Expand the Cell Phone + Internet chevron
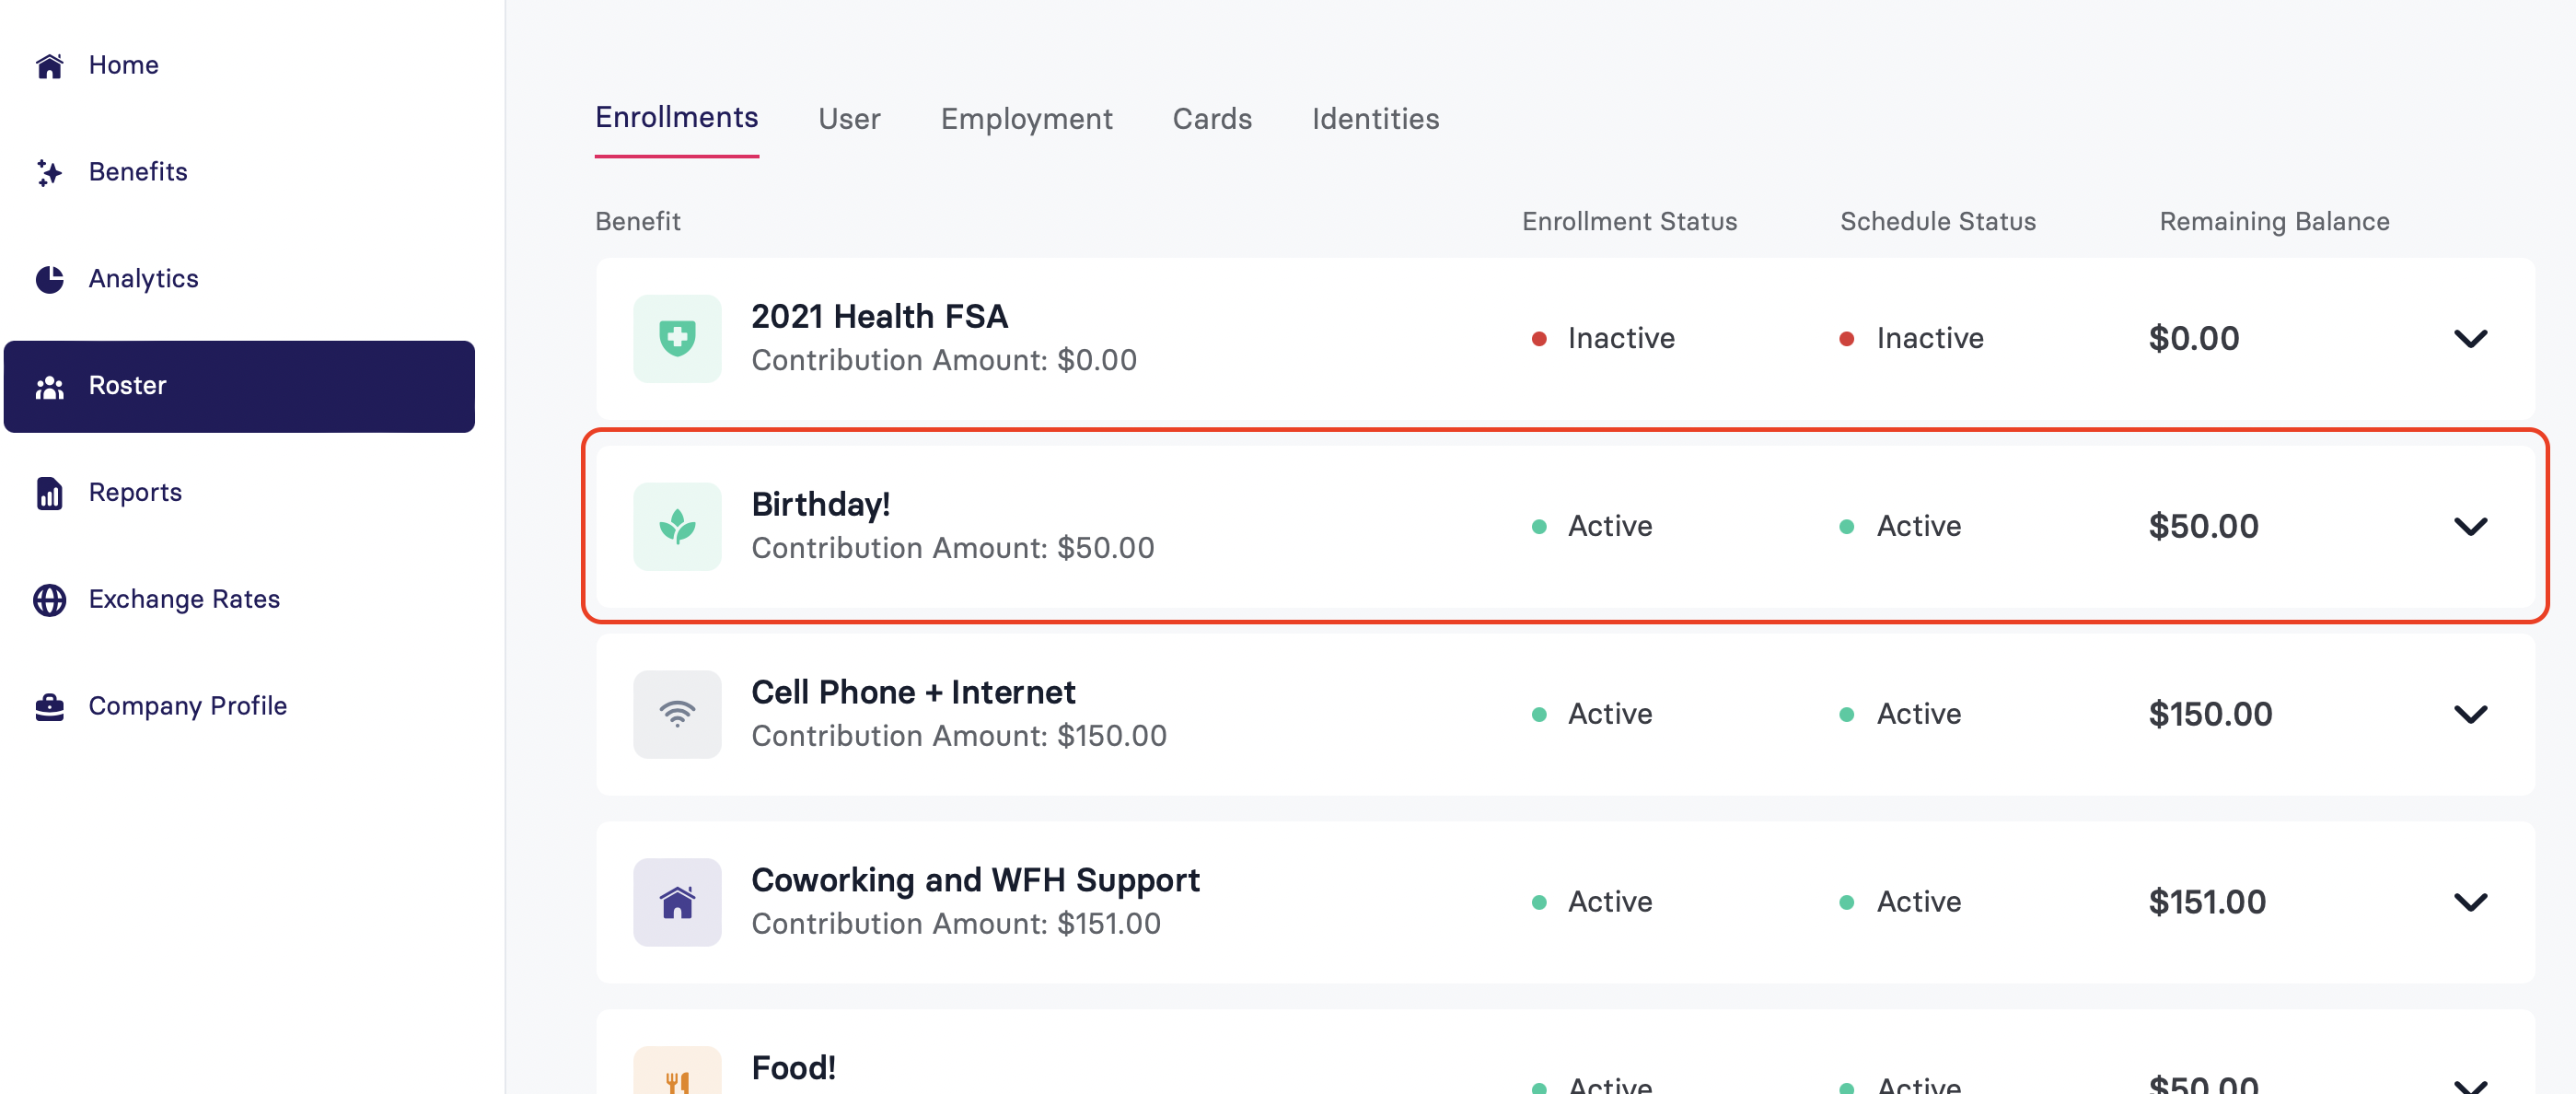Viewport: 2576px width, 1094px height. [x=2470, y=715]
